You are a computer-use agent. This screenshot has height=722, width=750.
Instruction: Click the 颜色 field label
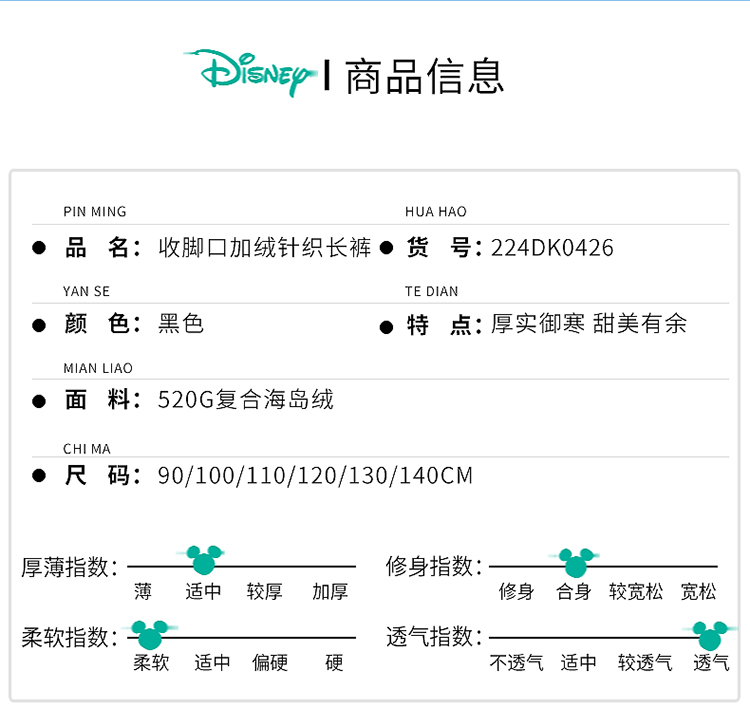102,323
